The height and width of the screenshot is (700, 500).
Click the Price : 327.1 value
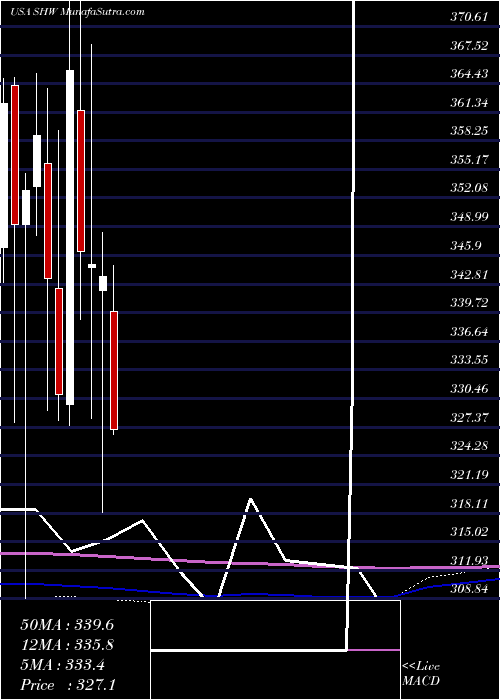tap(68, 685)
